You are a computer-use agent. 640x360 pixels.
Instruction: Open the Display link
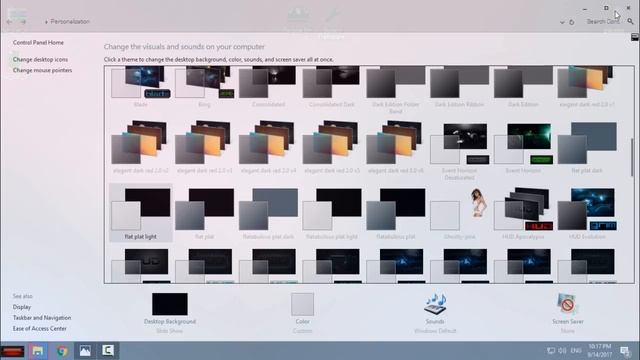(x=22, y=307)
